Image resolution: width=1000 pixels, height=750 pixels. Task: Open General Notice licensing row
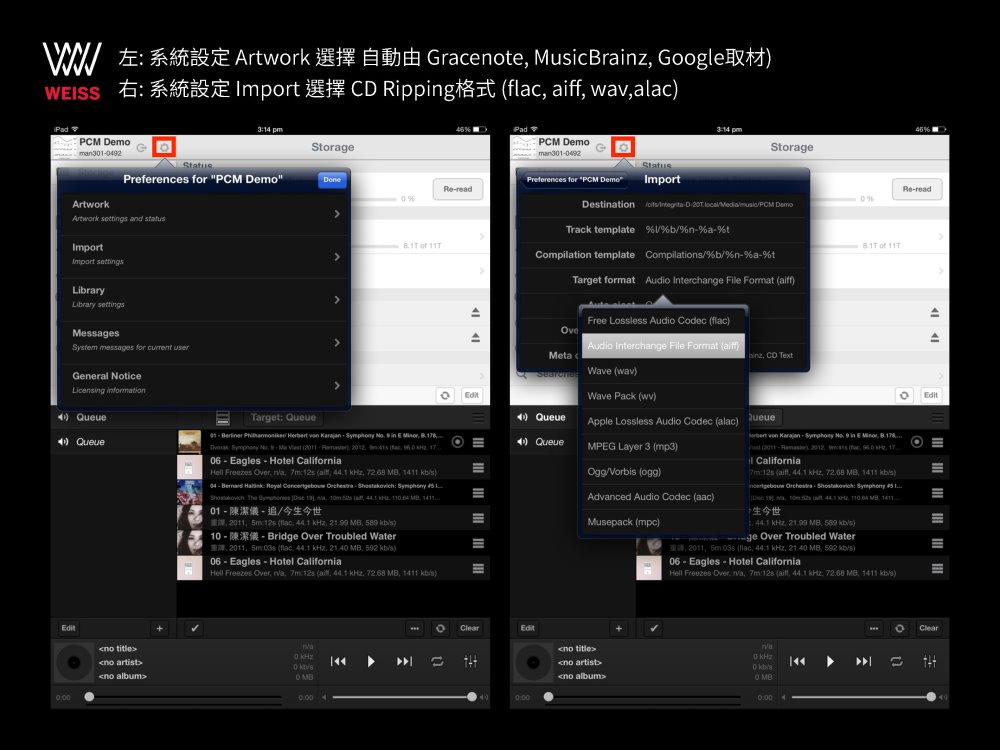point(203,385)
